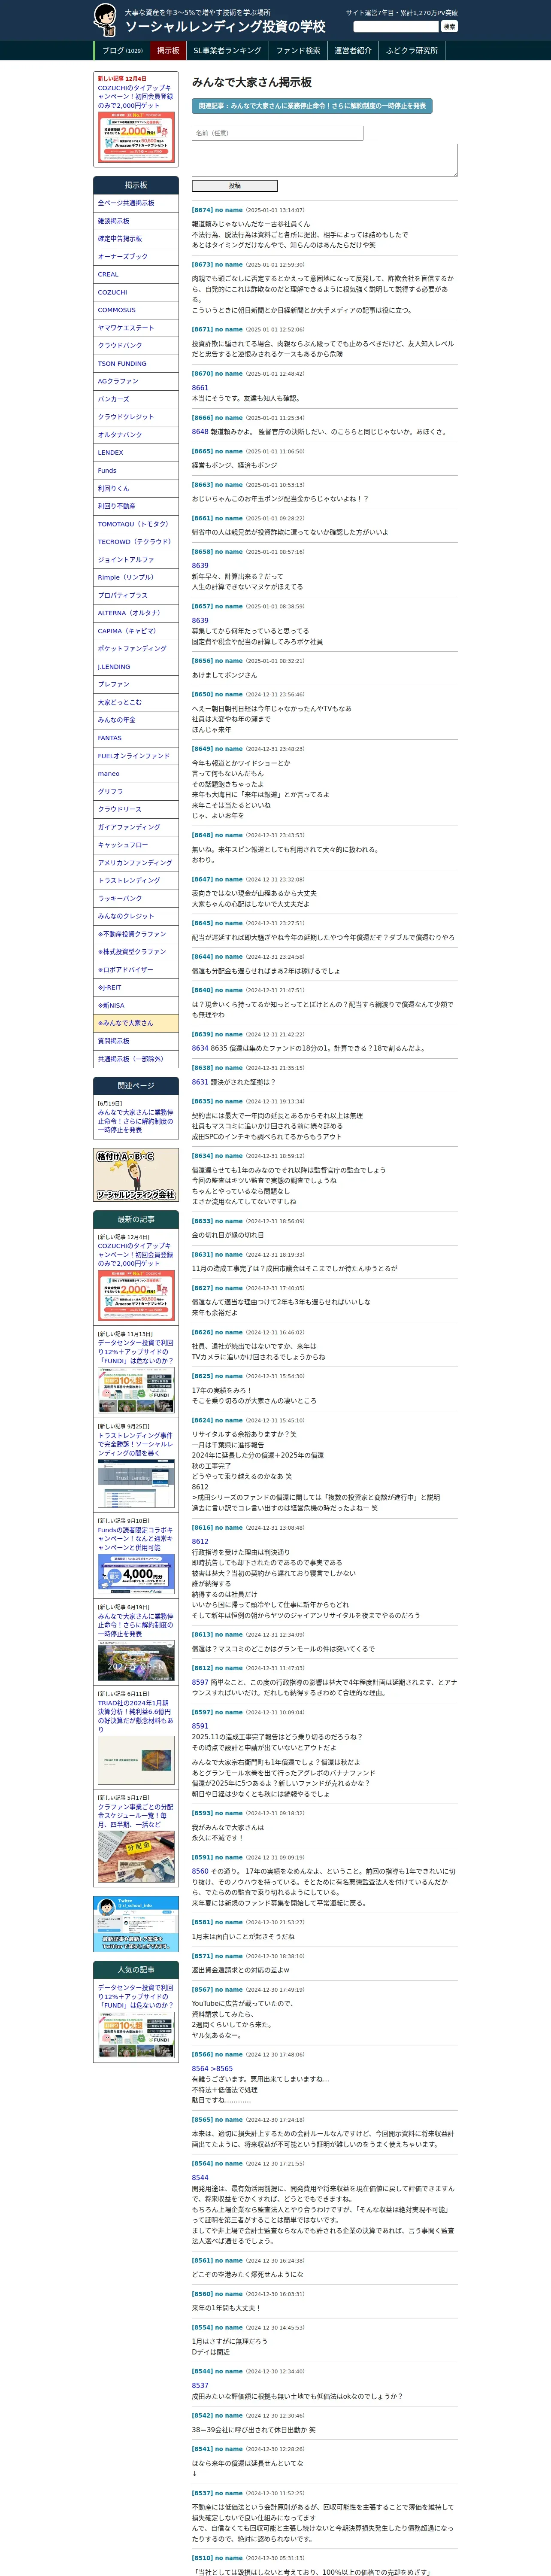Follow the 8661 reply reference in post 8670
The width and height of the screenshot is (551, 2576).
[200, 388]
